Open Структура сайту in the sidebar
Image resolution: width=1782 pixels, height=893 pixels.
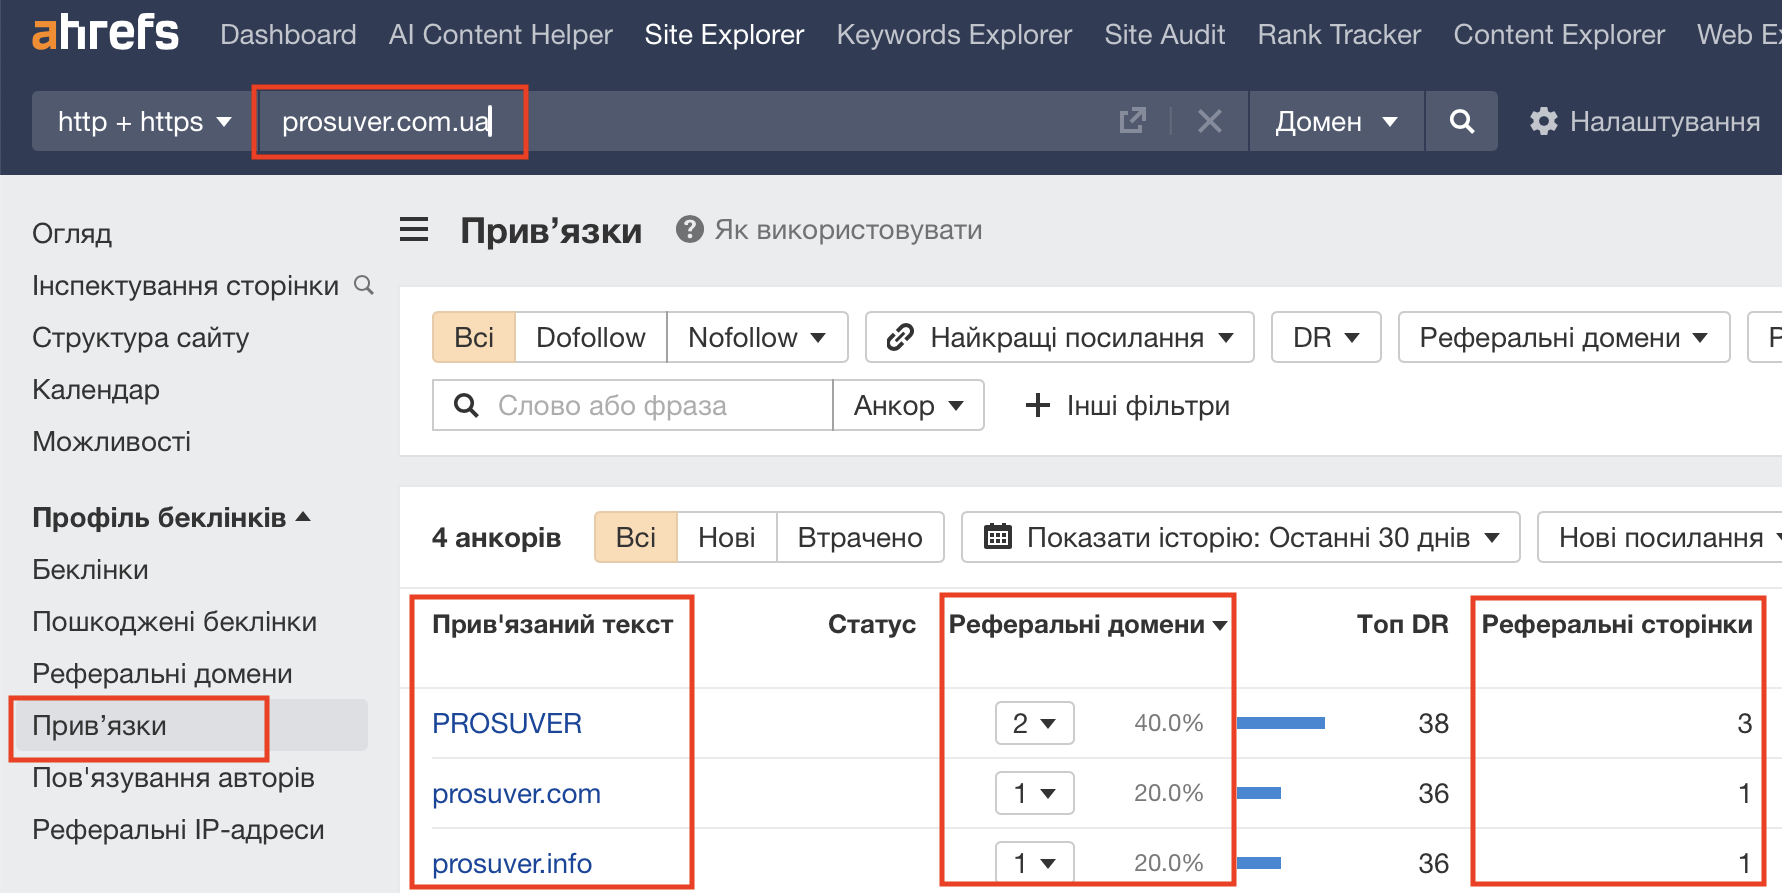pyautogui.click(x=140, y=337)
